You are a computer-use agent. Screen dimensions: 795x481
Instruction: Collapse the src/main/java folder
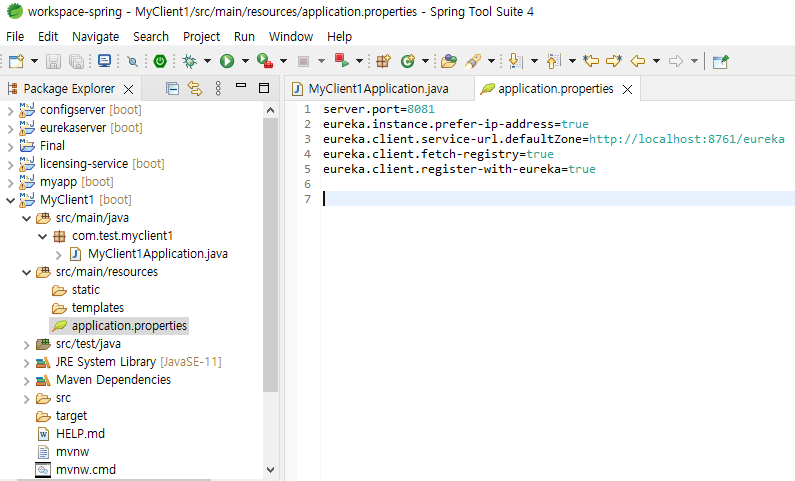click(x=26, y=218)
